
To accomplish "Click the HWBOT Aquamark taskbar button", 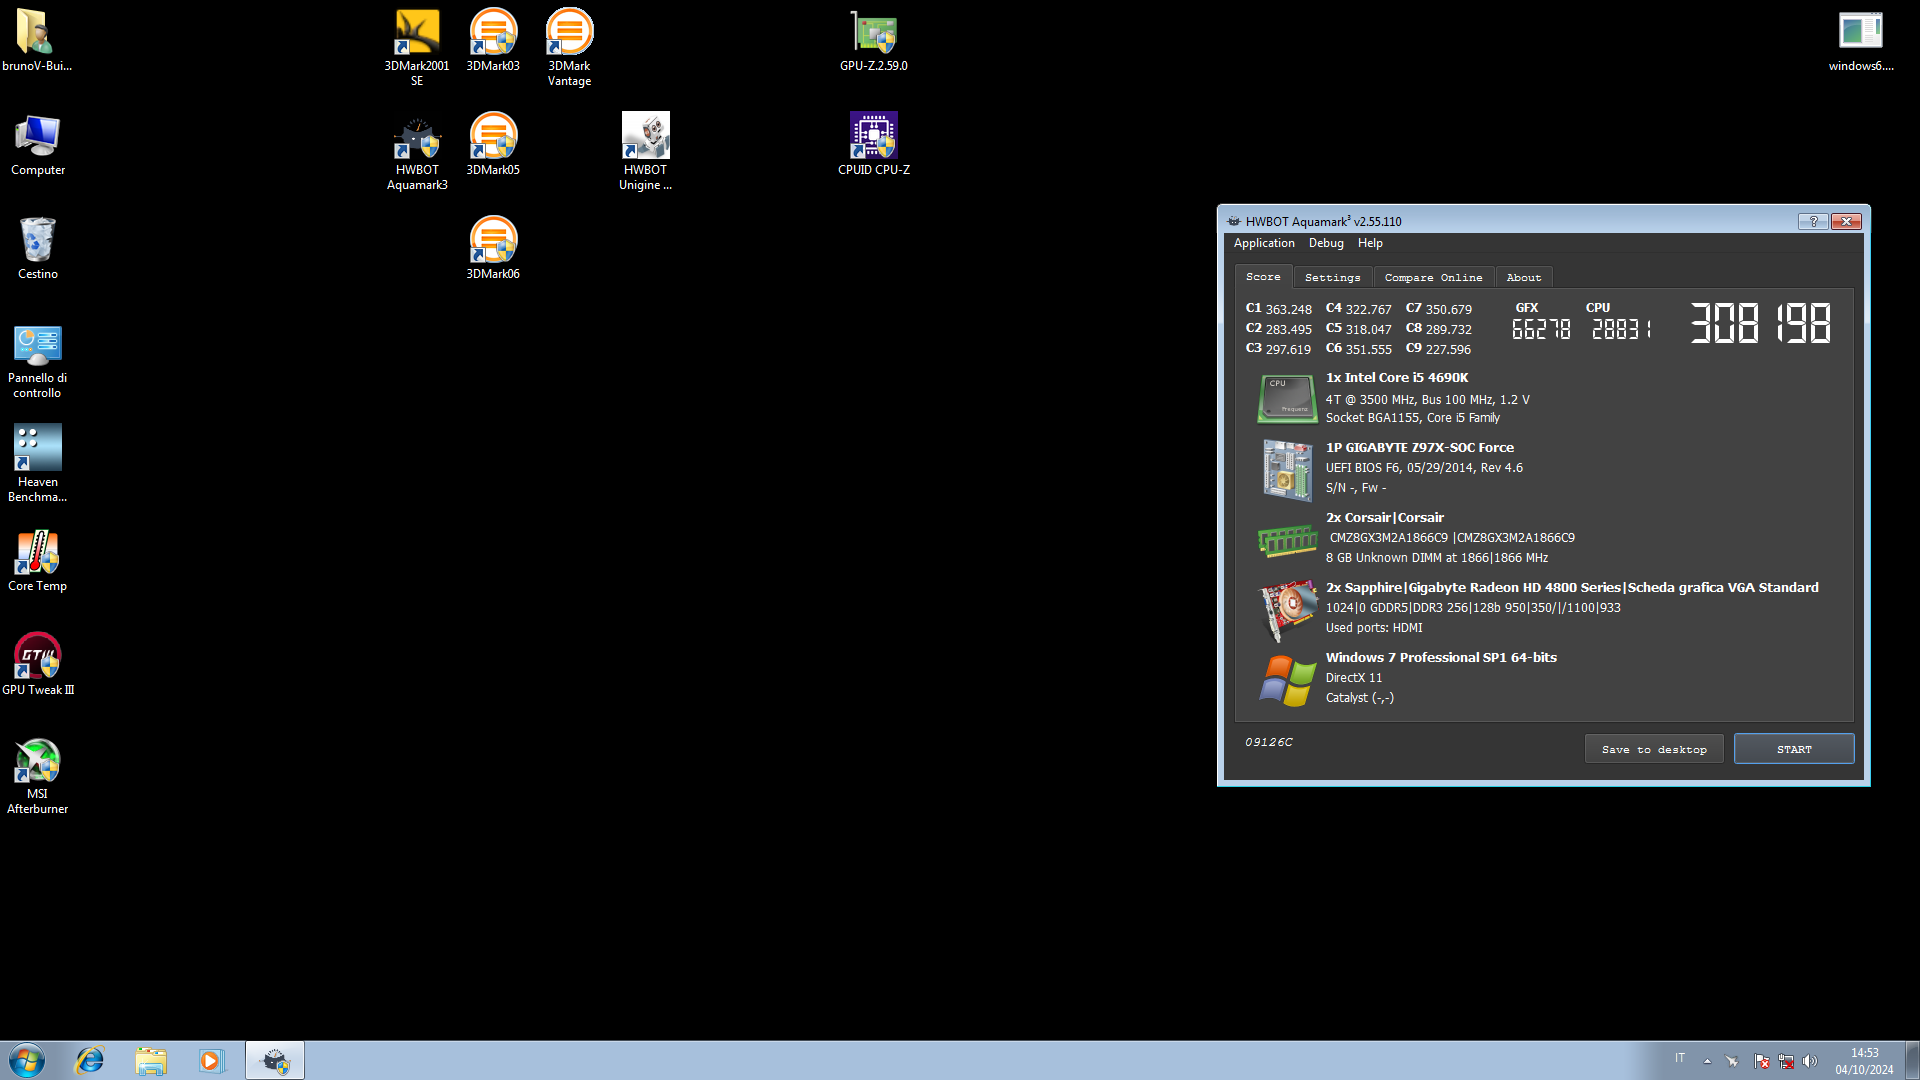I will click(275, 1060).
